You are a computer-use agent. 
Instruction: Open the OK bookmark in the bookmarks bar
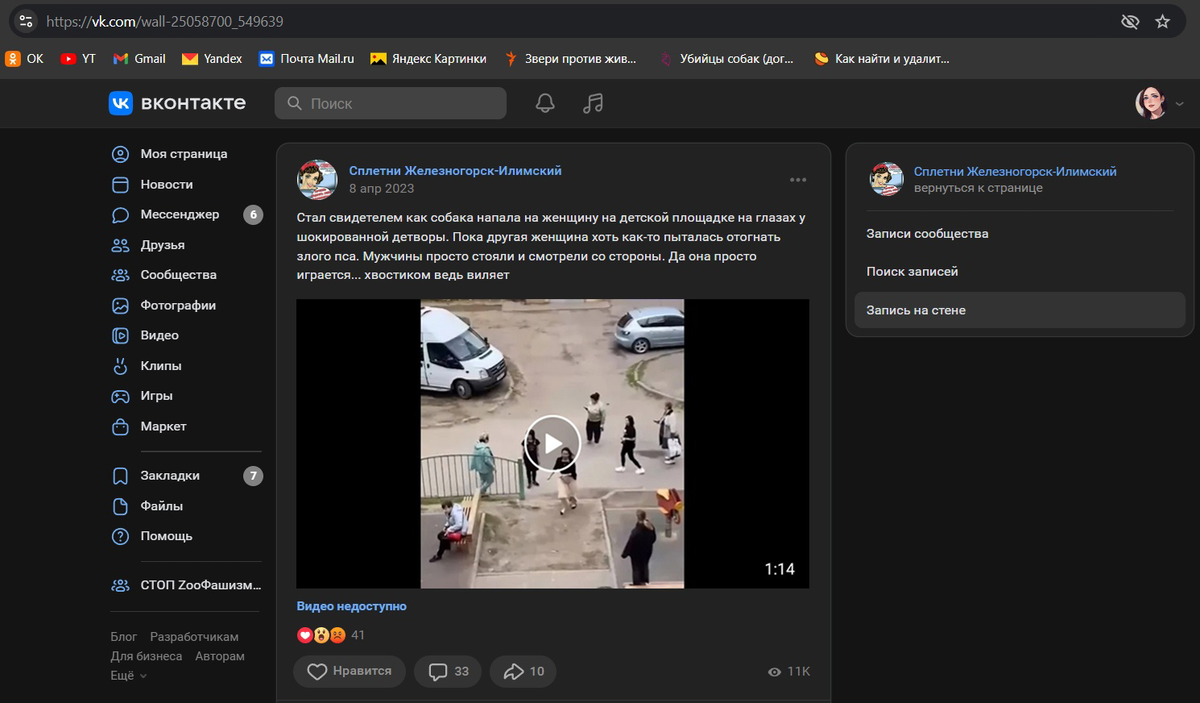[x=25, y=59]
